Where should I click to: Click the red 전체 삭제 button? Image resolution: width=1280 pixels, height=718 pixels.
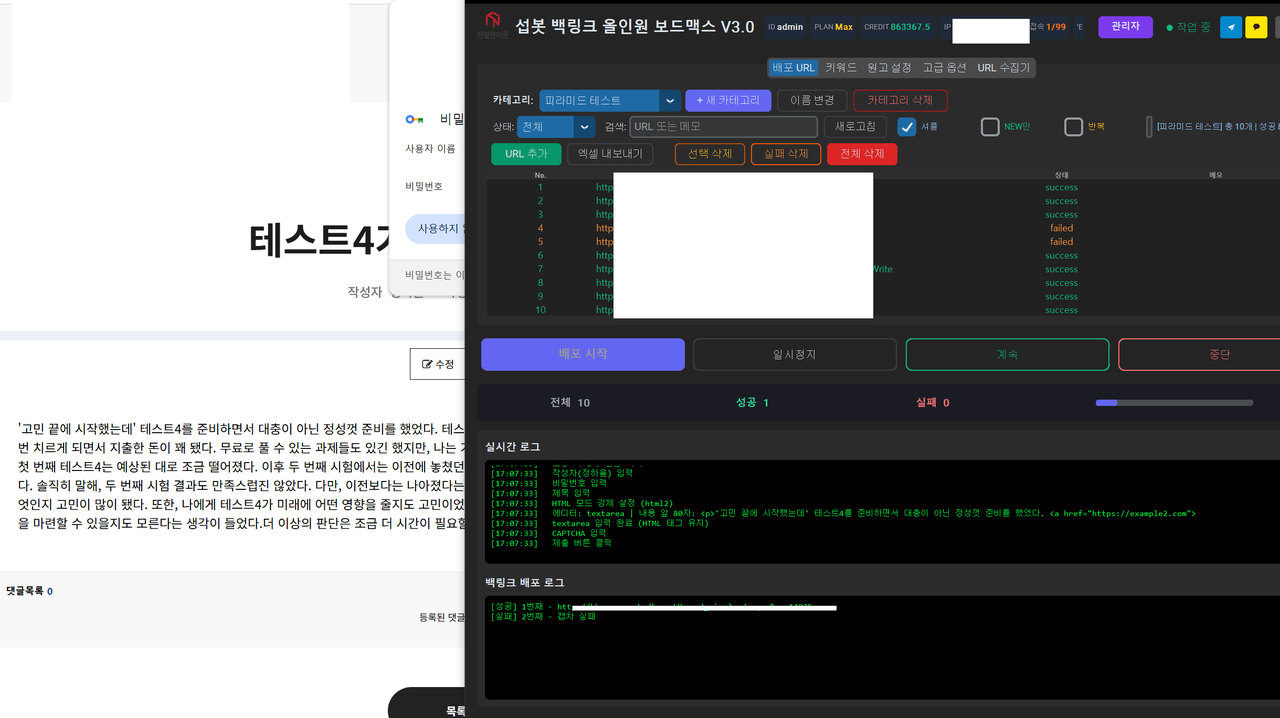pyautogui.click(x=862, y=154)
